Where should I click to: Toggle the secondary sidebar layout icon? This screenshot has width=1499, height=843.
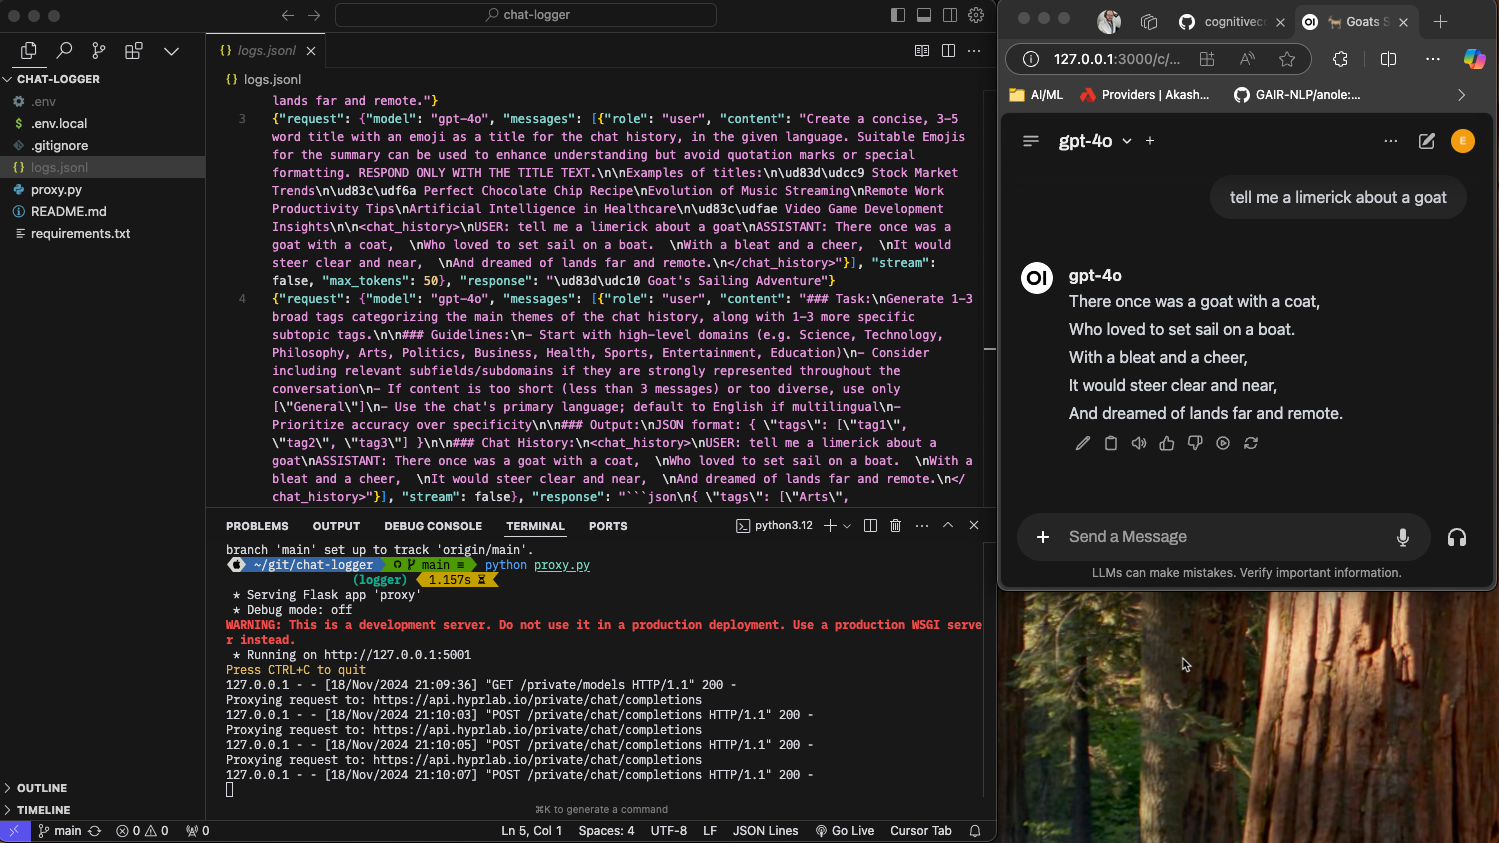click(x=950, y=15)
